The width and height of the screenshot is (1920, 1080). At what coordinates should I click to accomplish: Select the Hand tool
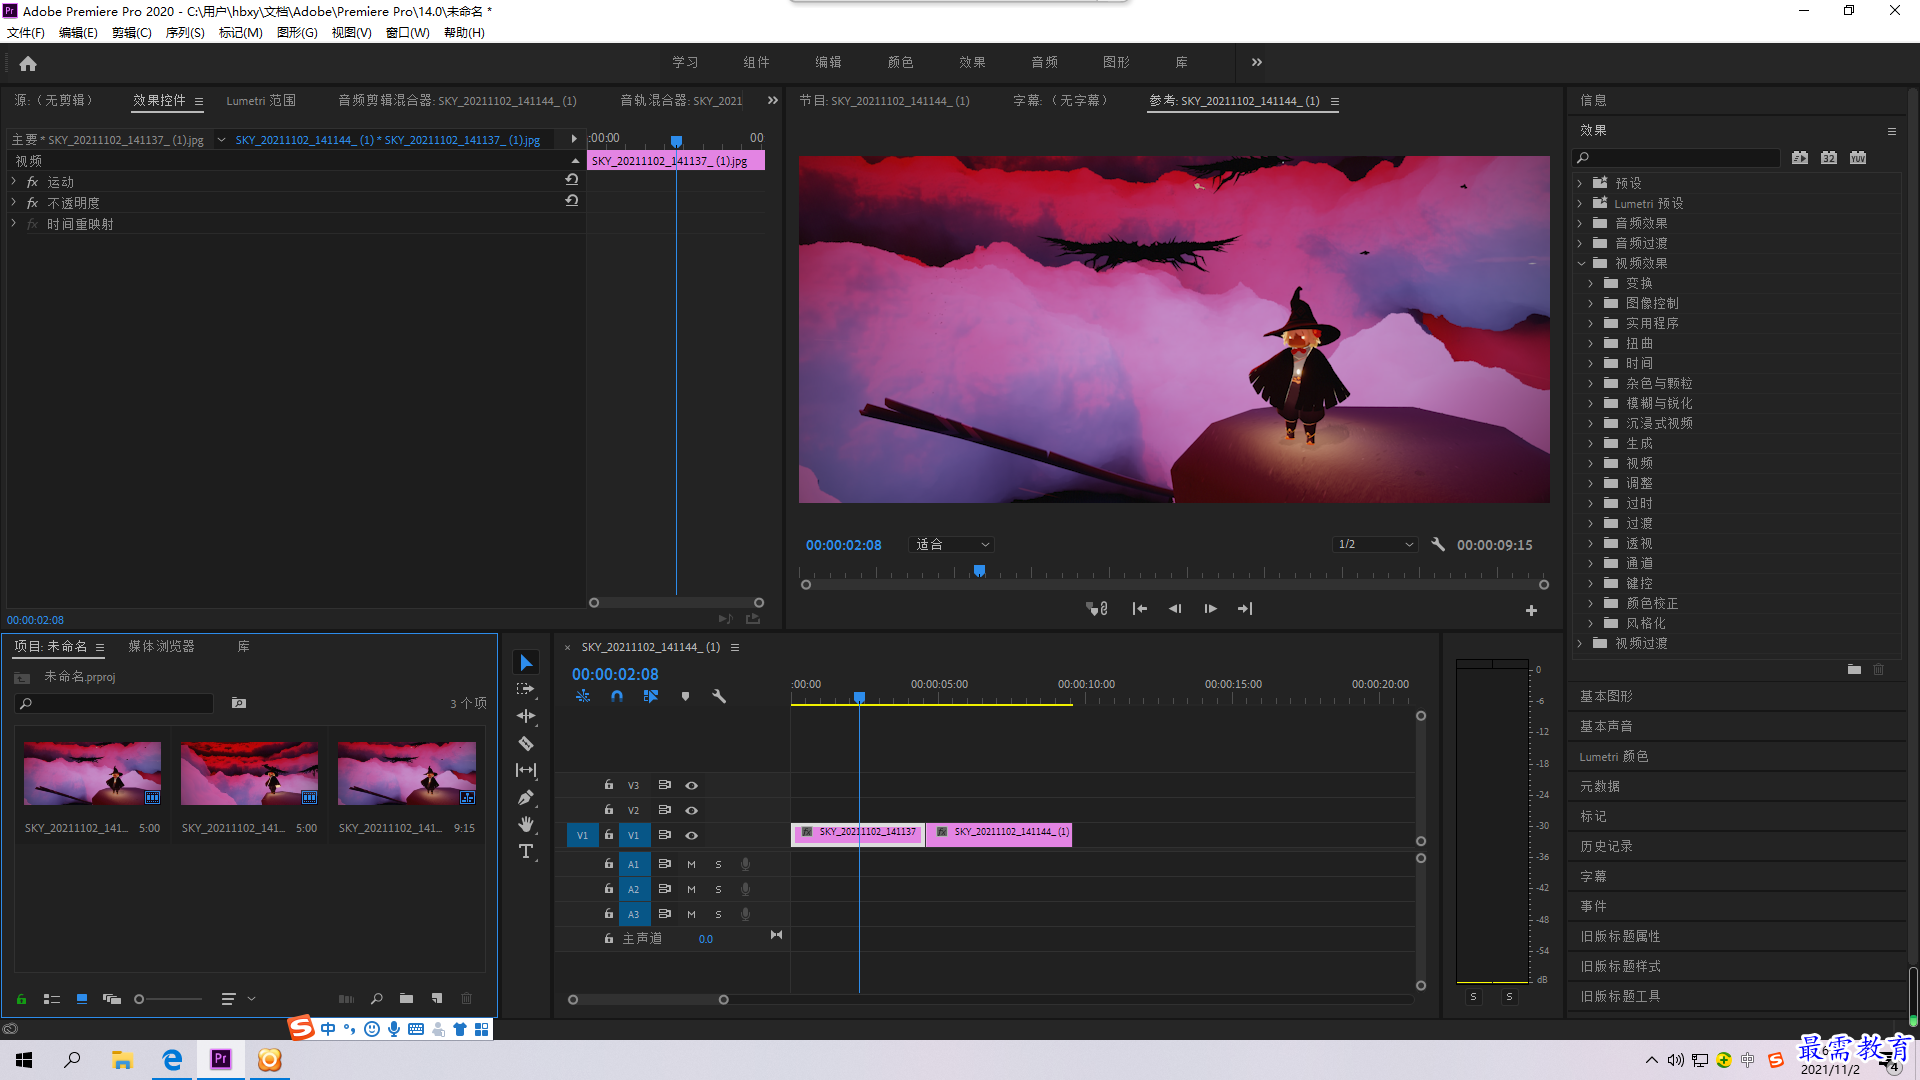click(526, 824)
